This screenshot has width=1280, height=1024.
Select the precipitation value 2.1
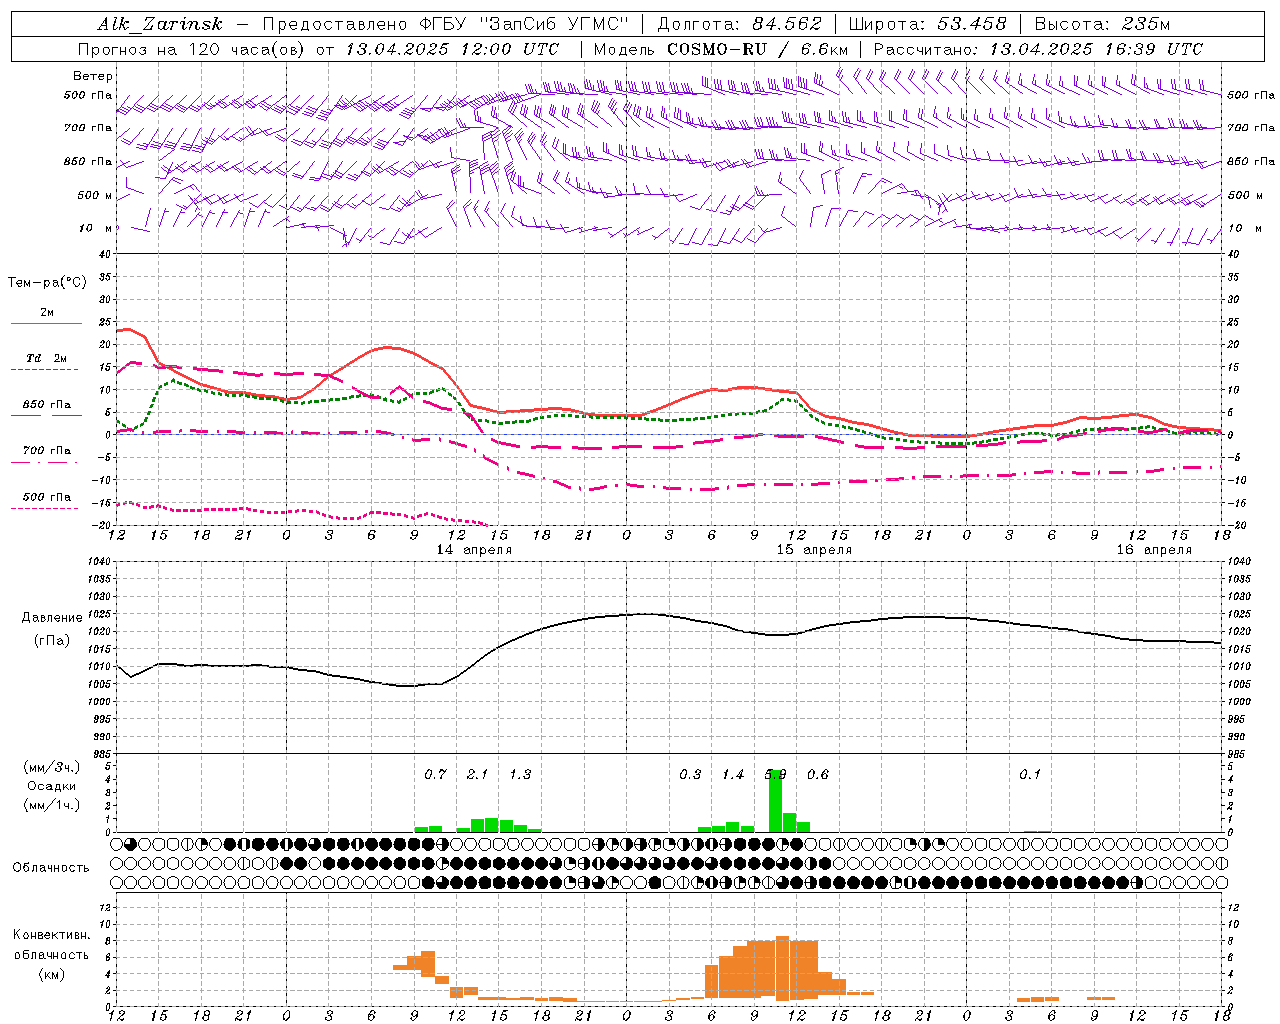(x=478, y=775)
